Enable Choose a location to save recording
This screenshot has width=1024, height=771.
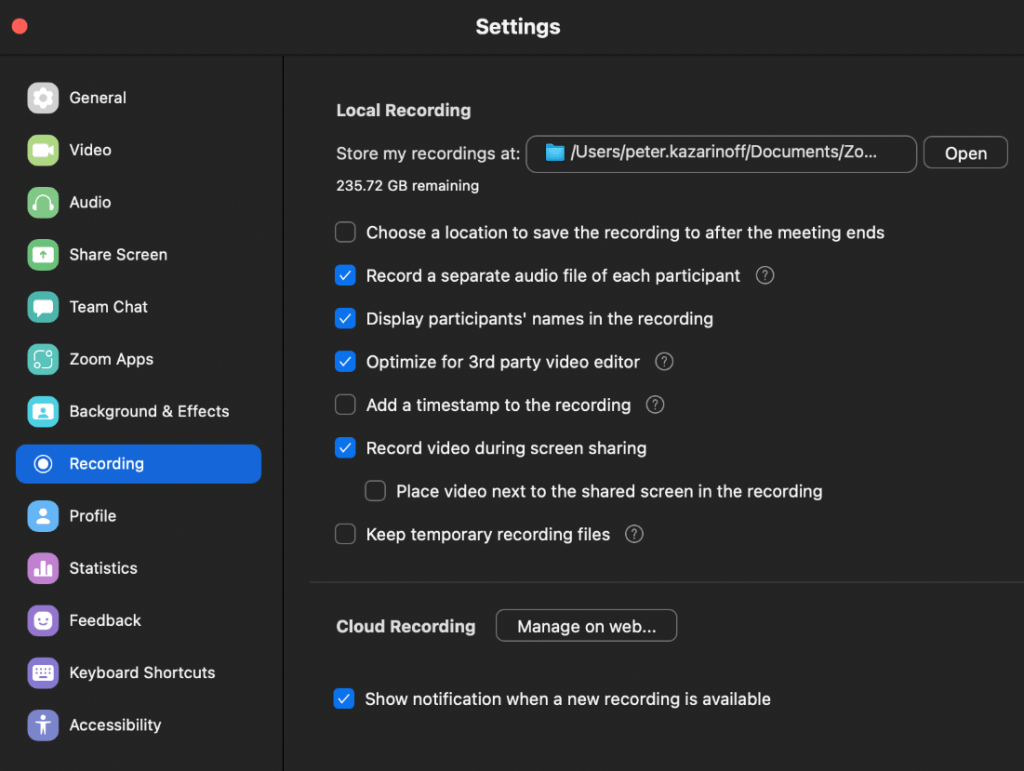click(345, 233)
